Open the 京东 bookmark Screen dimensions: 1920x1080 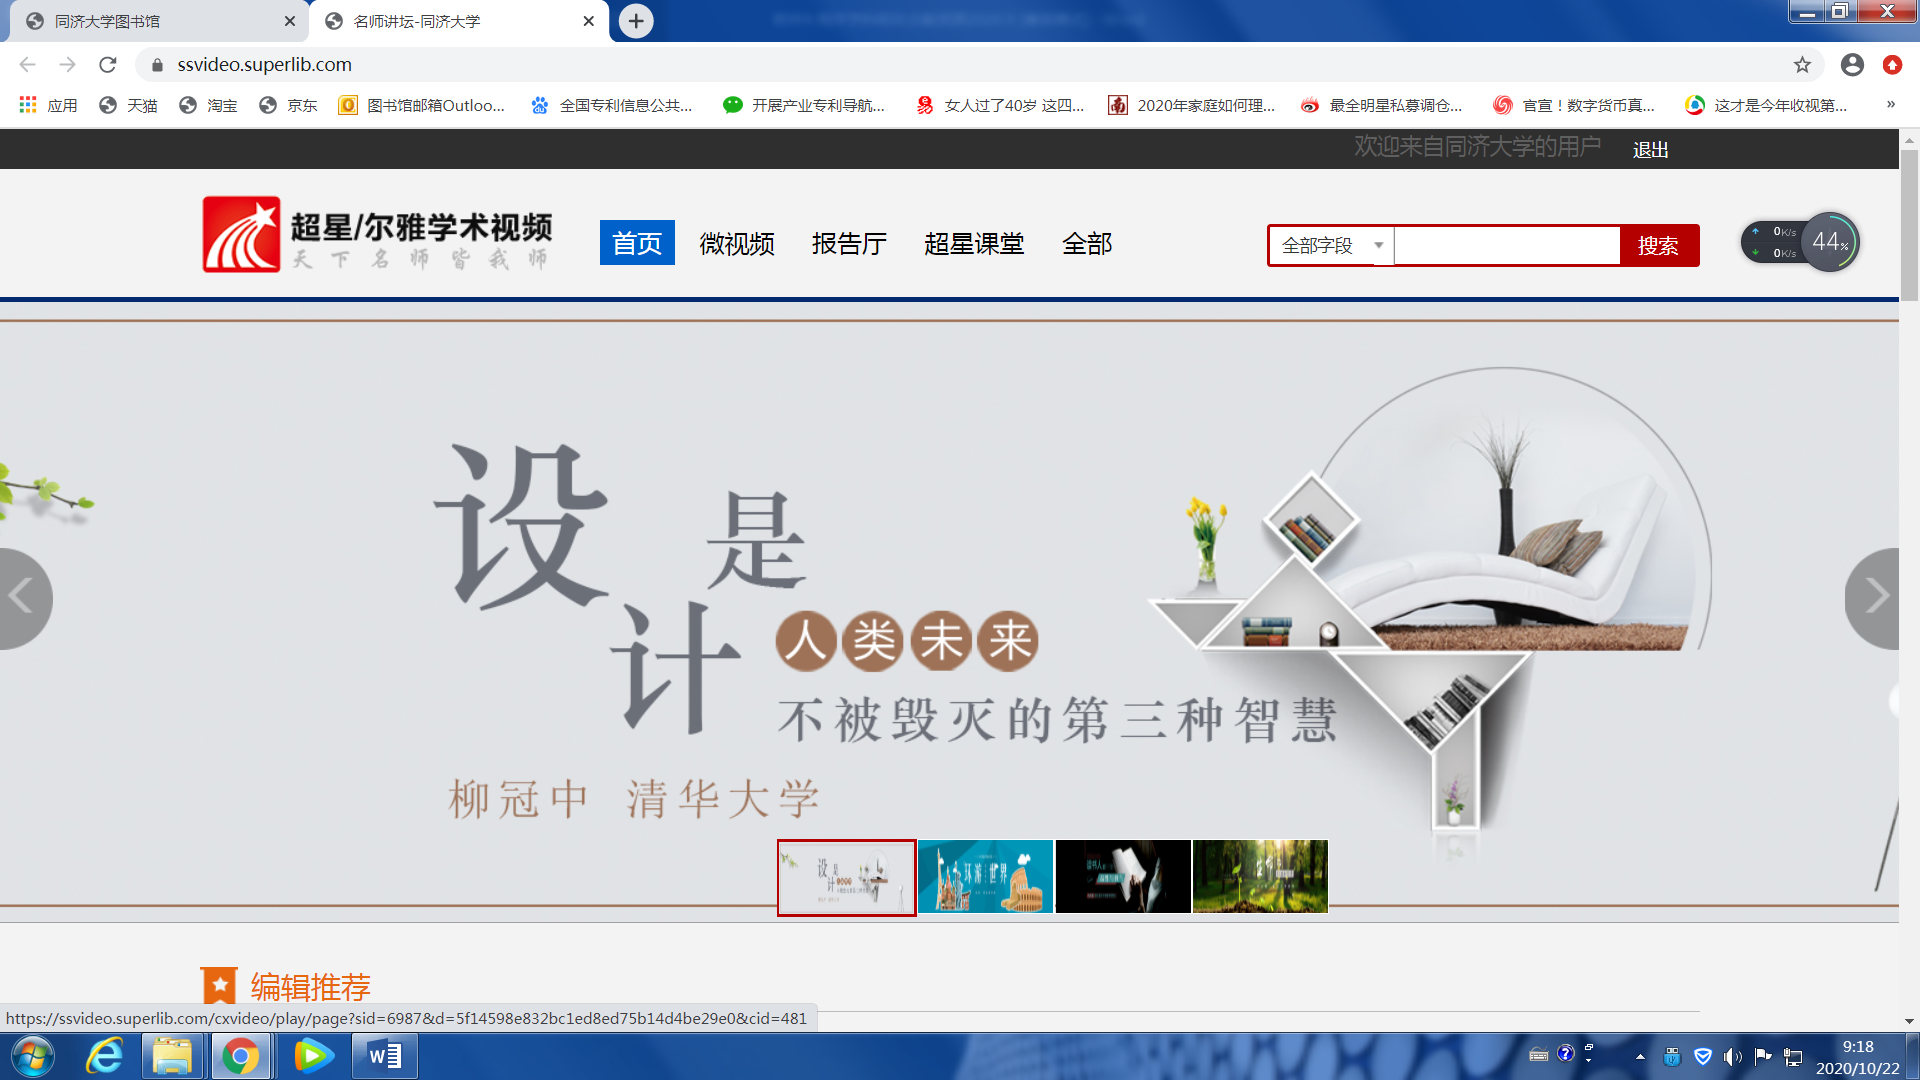288,105
